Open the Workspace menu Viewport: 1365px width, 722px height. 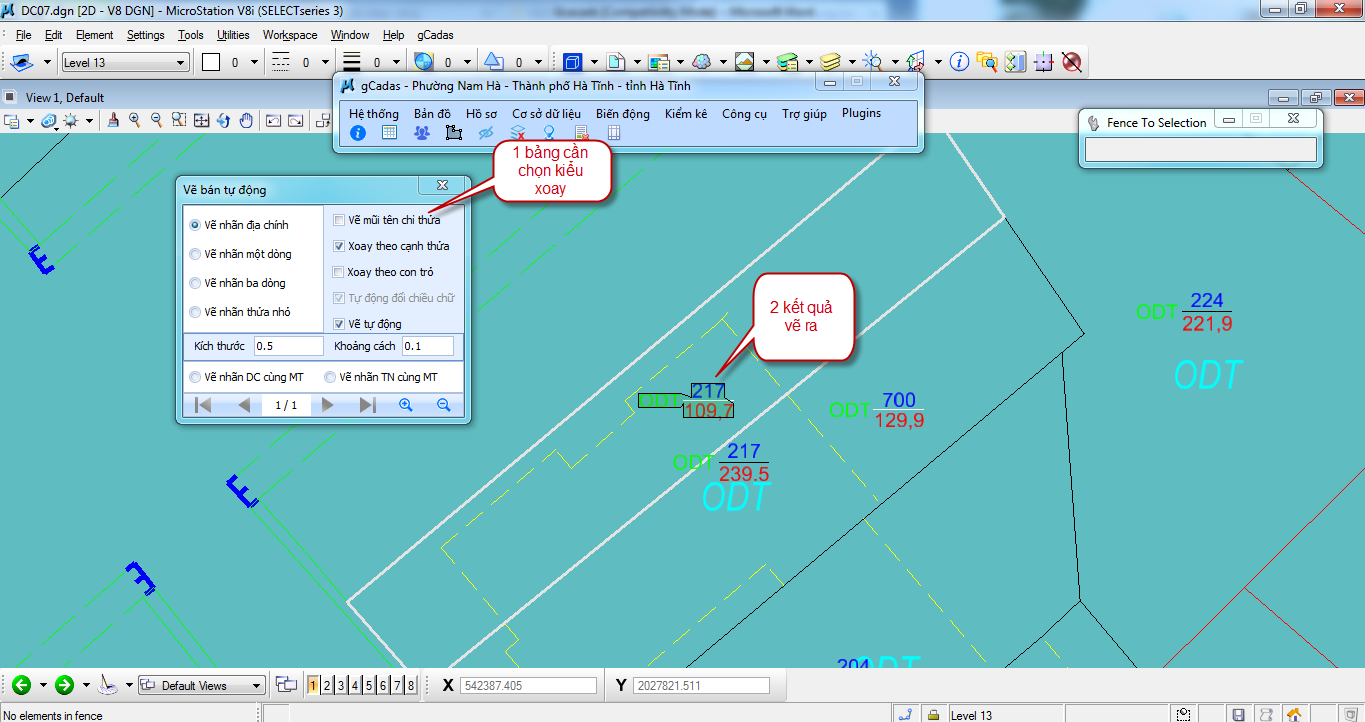[290, 35]
